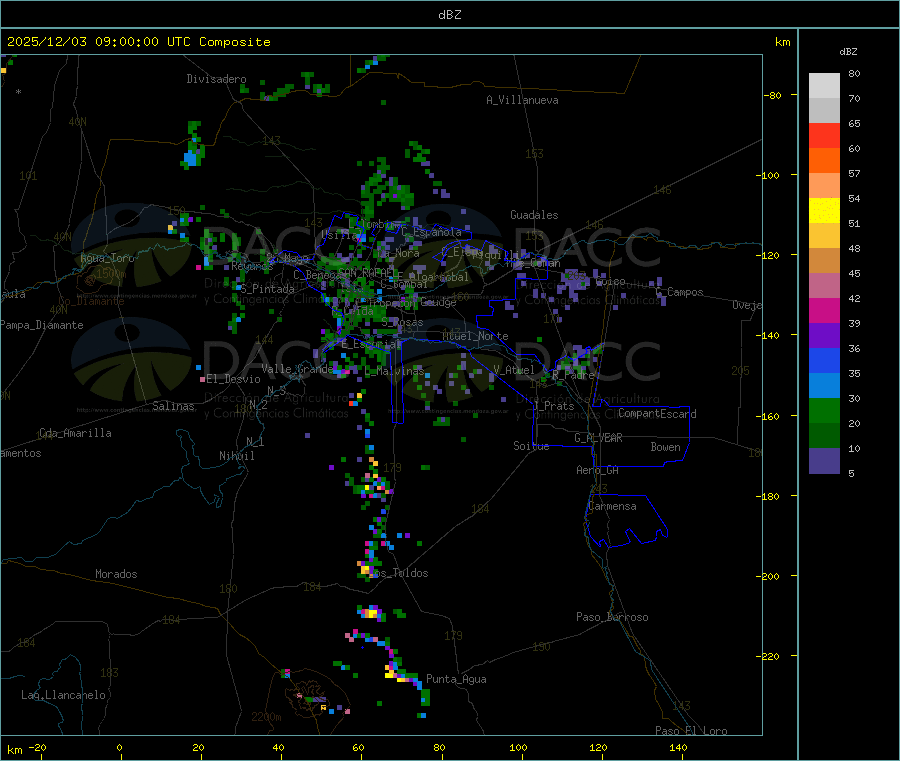Click the S_Pintada map label
Screen dimensions: 900x761
pyautogui.click(x=267, y=289)
